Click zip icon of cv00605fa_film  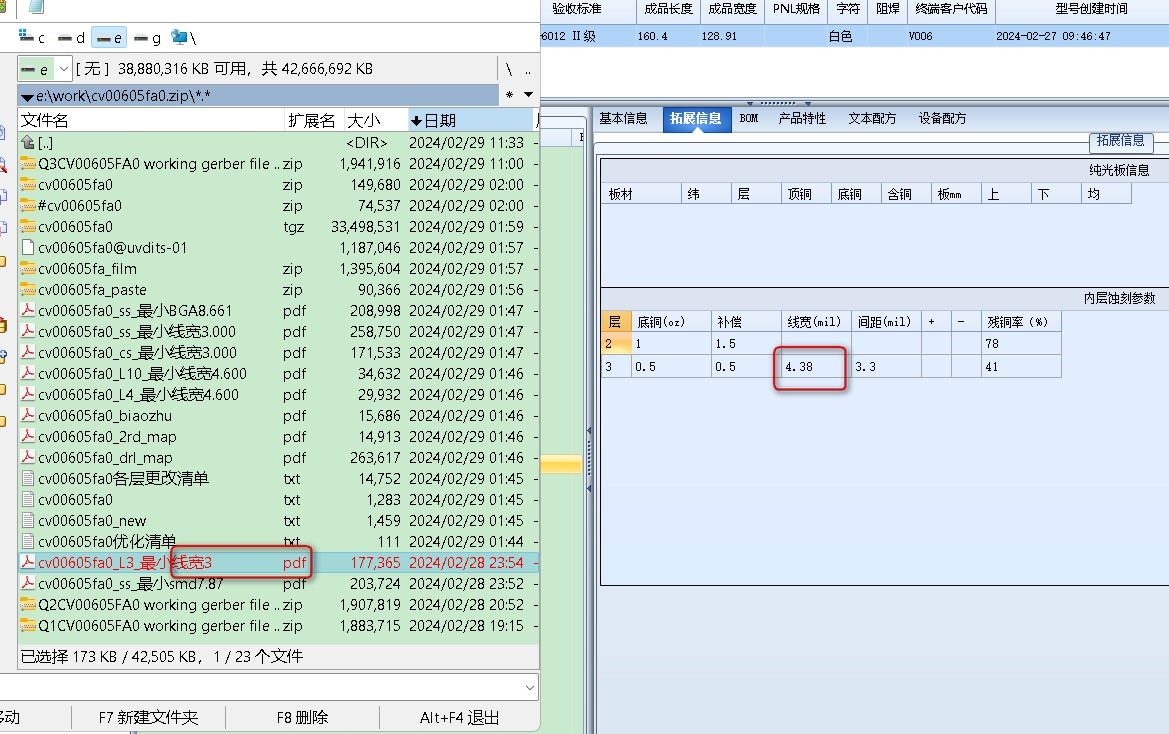point(28,268)
